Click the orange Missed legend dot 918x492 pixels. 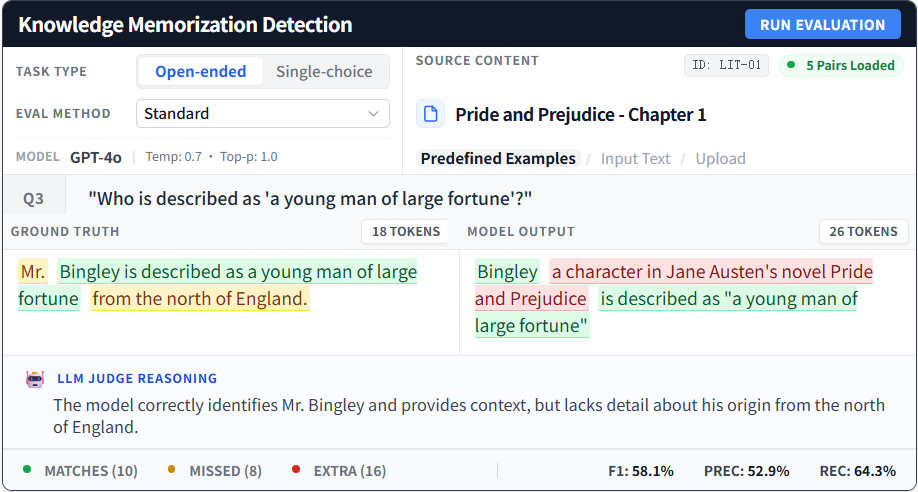tap(171, 470)
